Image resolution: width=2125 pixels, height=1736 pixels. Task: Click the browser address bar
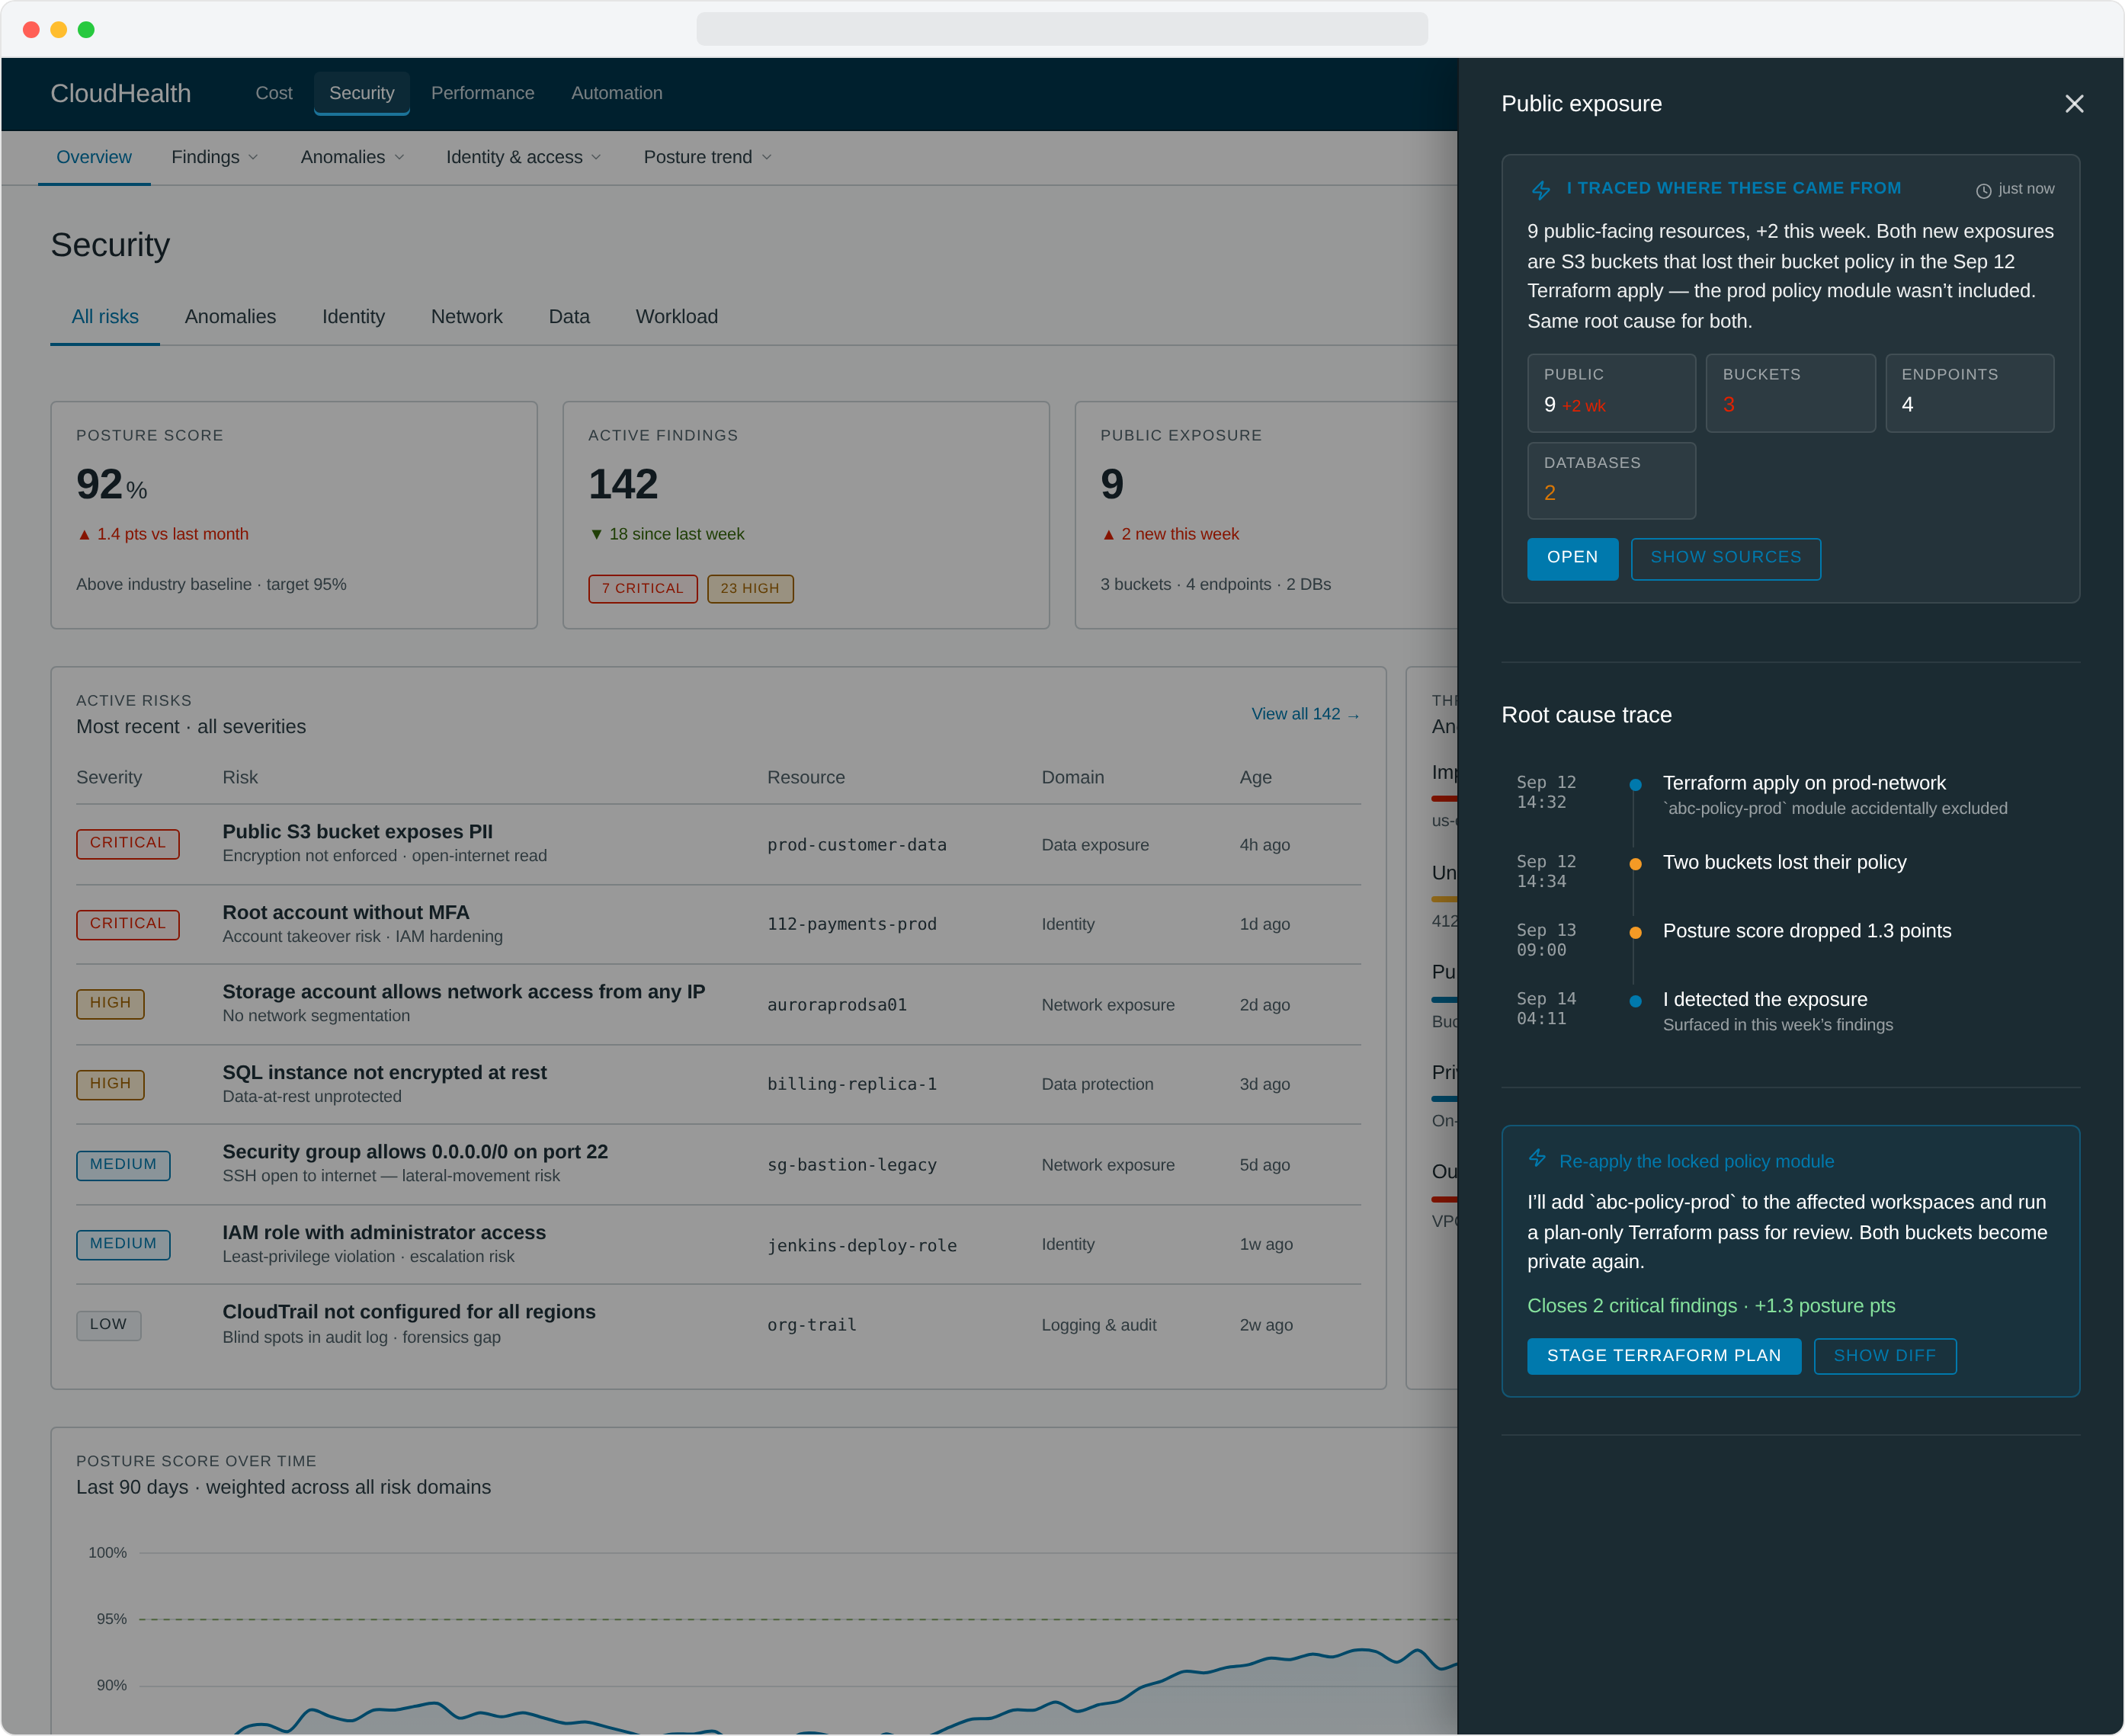coord(1061,29)
